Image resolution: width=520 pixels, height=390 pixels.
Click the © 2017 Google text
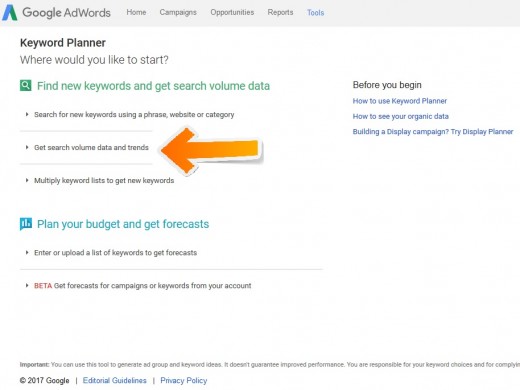45,380
